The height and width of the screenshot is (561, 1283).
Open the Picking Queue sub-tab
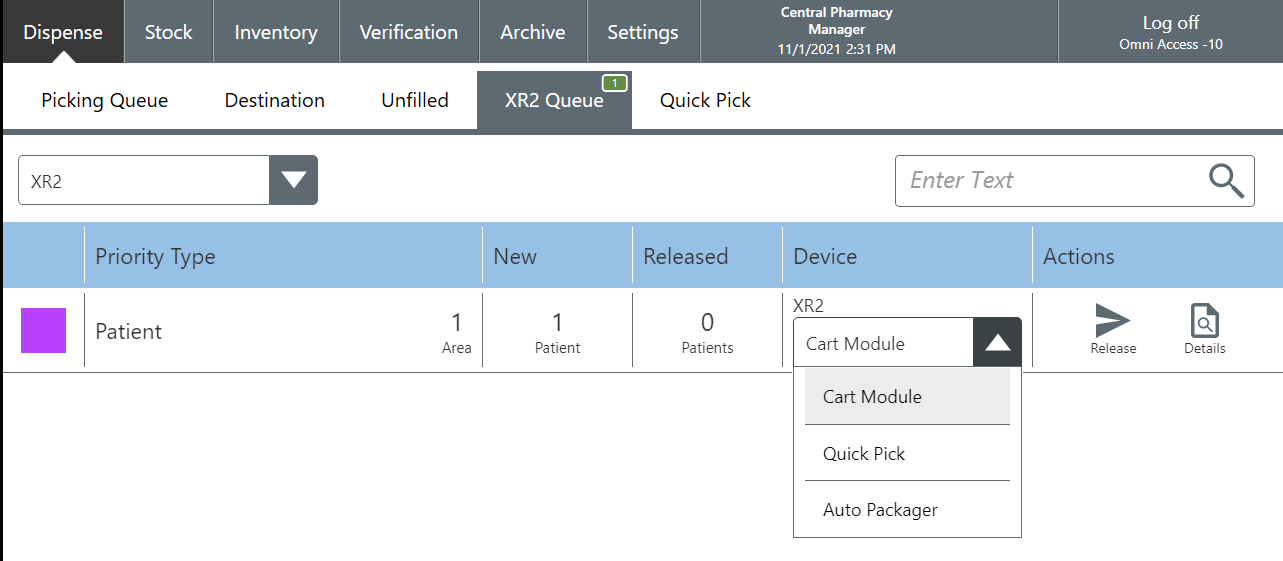pos(105,100)
